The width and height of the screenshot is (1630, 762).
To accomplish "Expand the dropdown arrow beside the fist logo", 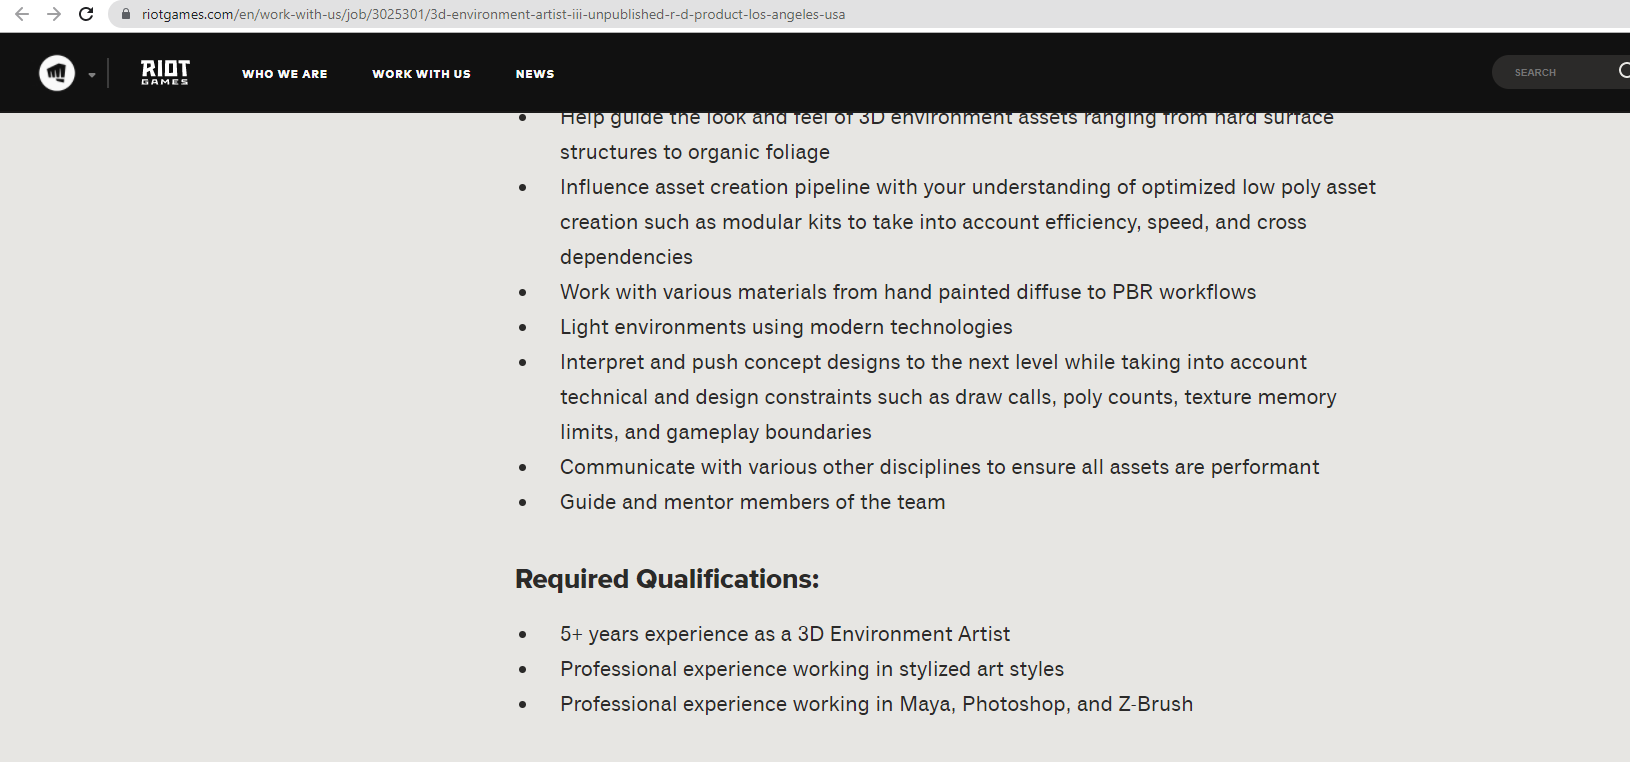I will coord(92,74).
